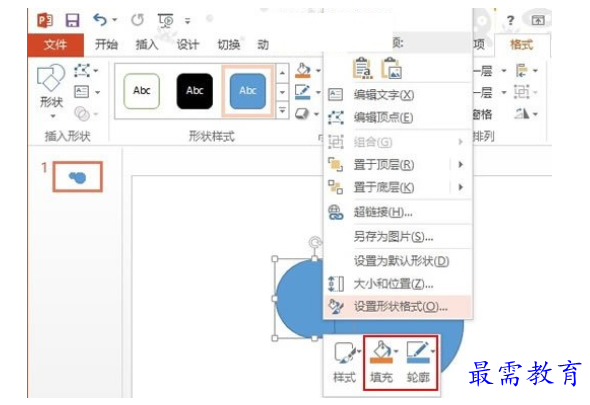Click the 样式 button in mini toolbar
The width and height of the screenshot is (590, 405).
point(345,362)
